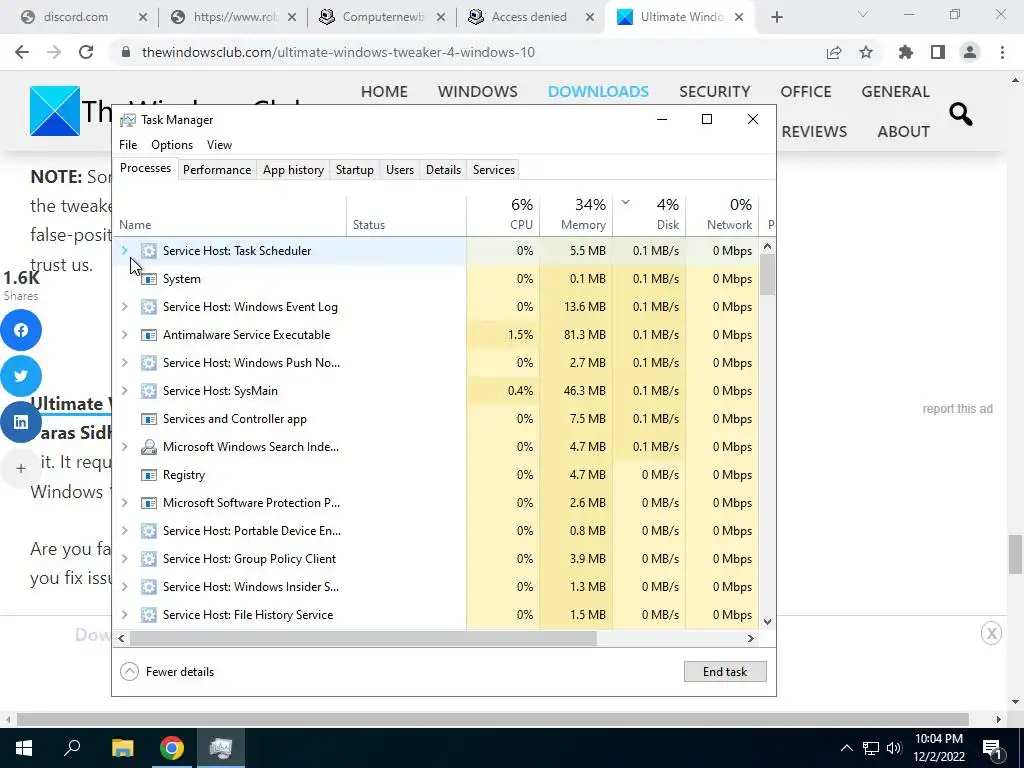Click the End task button
The height and width of the screenshot is (768, 1024).
tap(725, 671)
